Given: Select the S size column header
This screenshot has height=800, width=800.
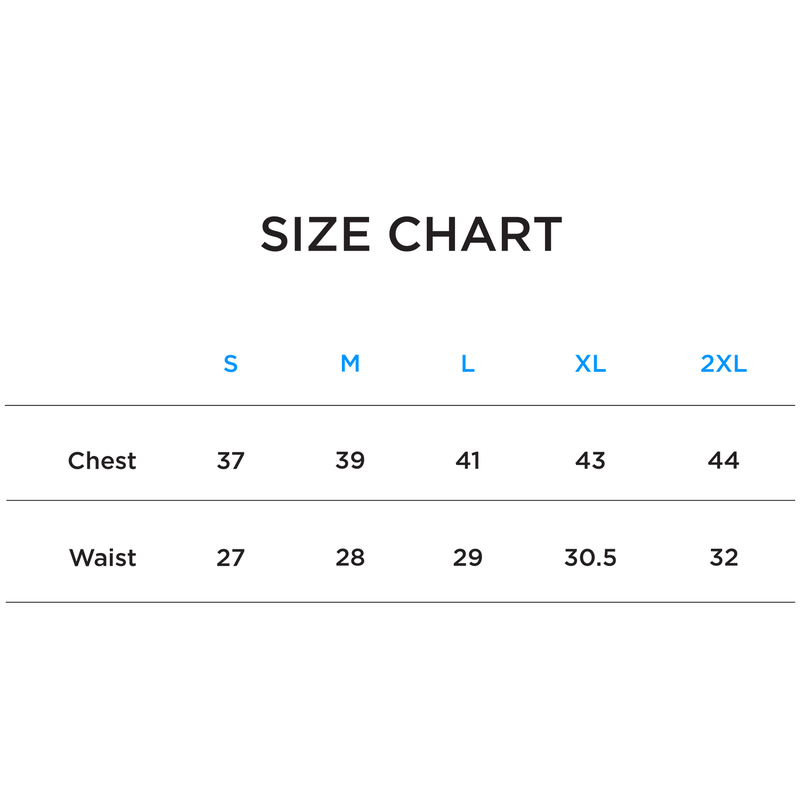Looking at the screenshot, I should click(230, 364).
